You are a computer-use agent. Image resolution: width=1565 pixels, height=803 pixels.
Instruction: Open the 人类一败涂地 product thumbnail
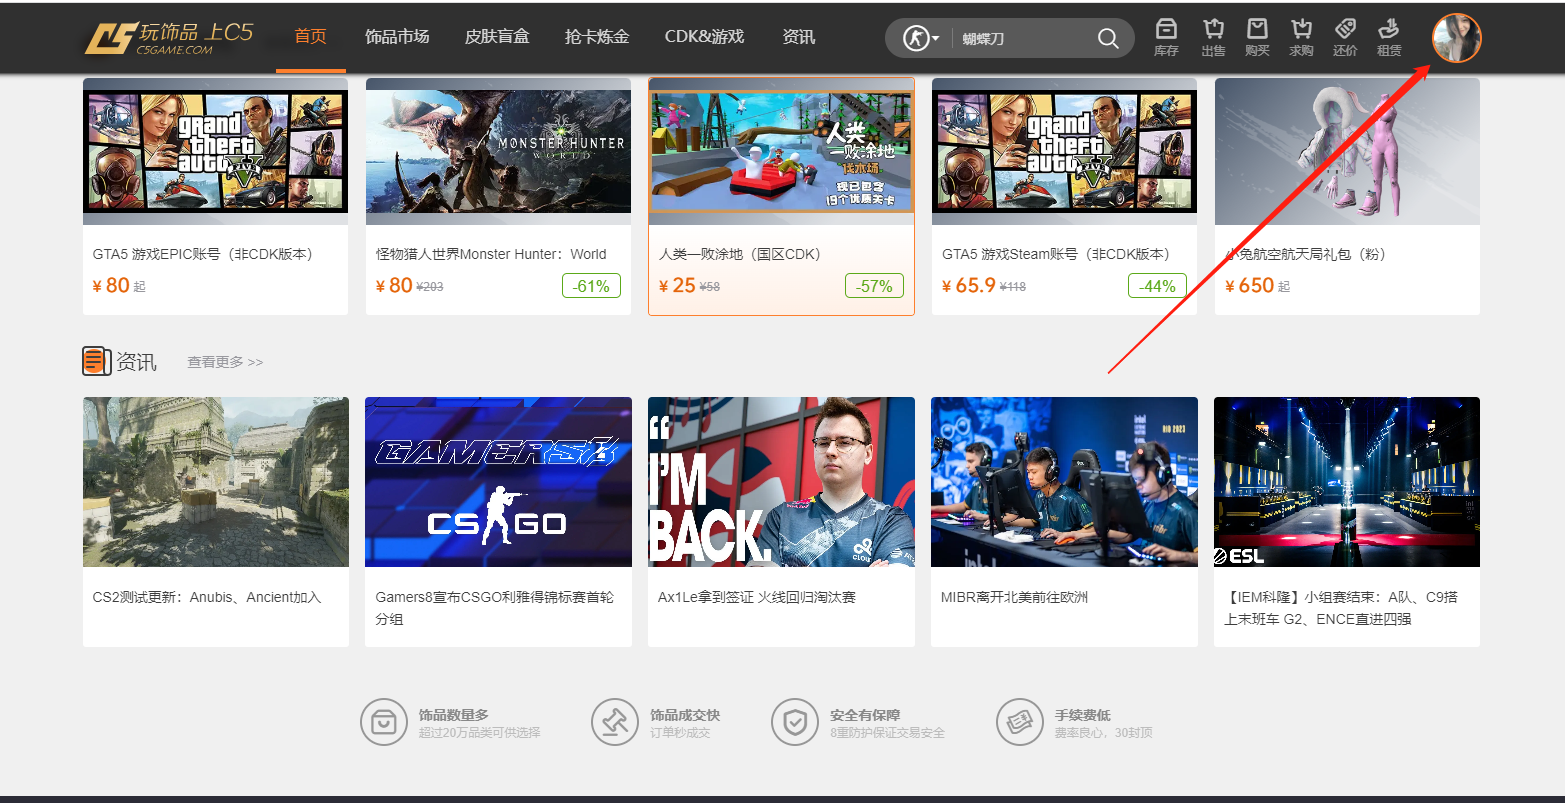pos(781,150)
